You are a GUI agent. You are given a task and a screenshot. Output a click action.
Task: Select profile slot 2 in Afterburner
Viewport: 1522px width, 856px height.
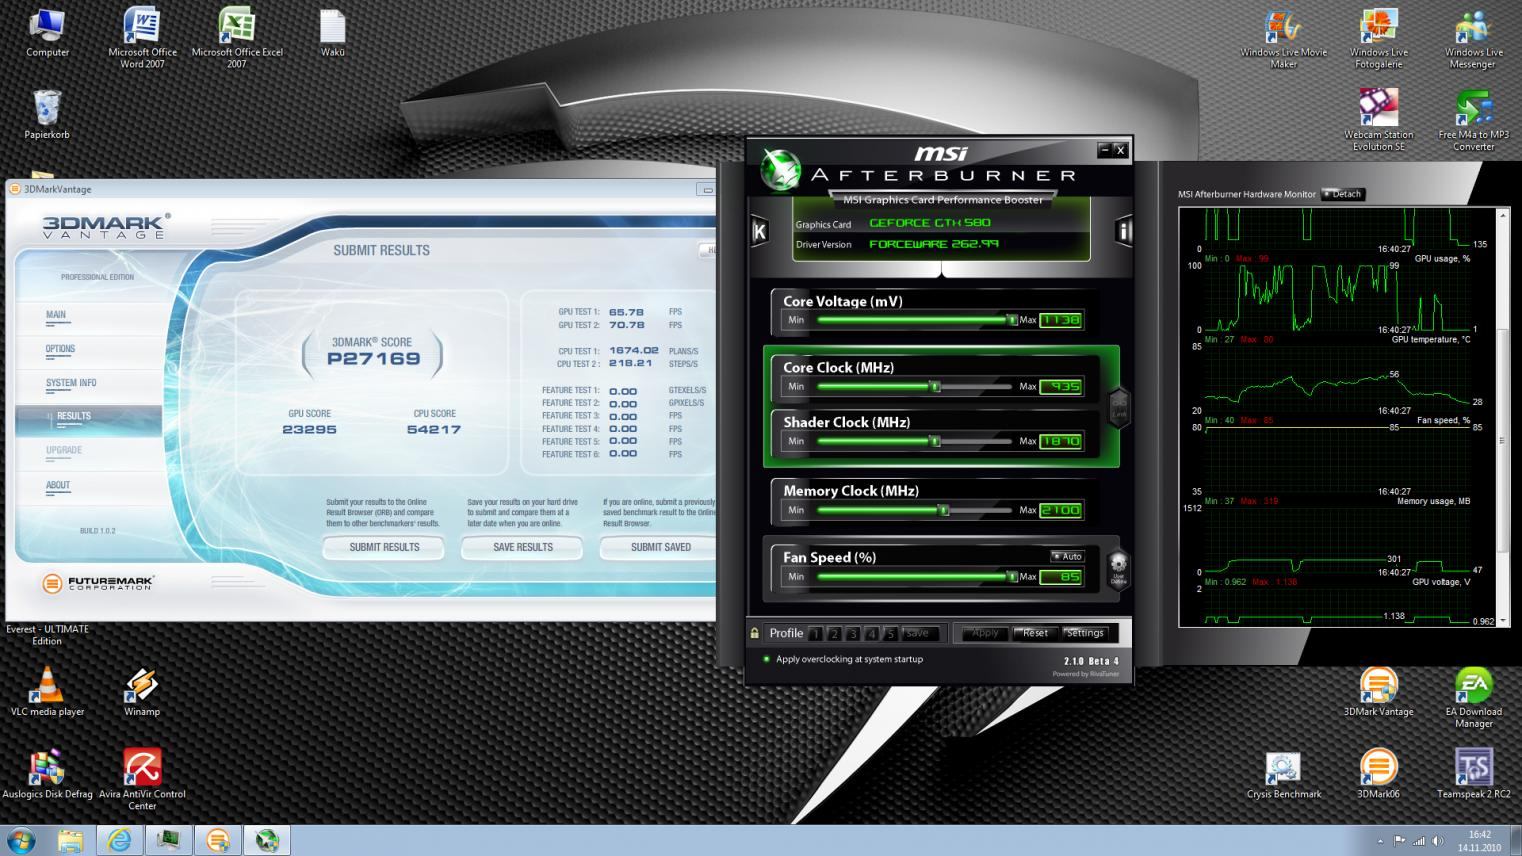pos(834,633)
